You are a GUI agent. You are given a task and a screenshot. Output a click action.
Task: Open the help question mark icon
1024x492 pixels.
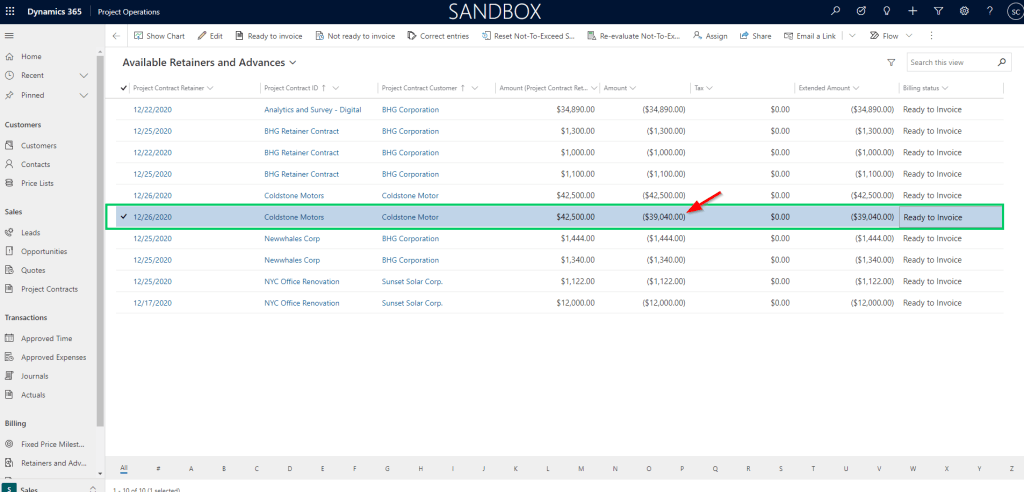pyautogui.click(x=988, y=11)
